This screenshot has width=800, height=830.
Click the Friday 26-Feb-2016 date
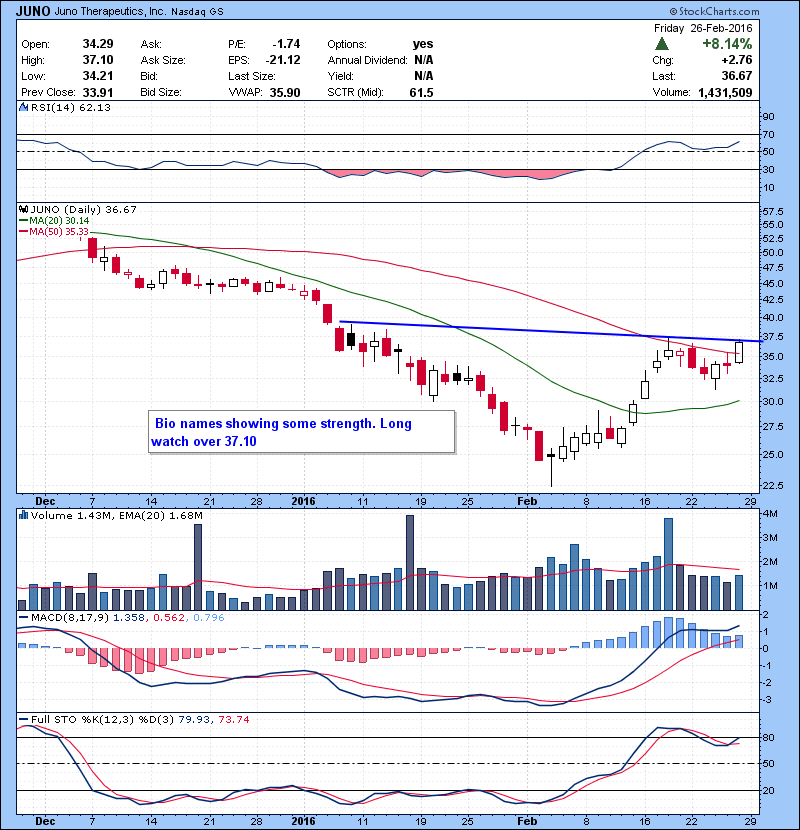pos(703,28)
